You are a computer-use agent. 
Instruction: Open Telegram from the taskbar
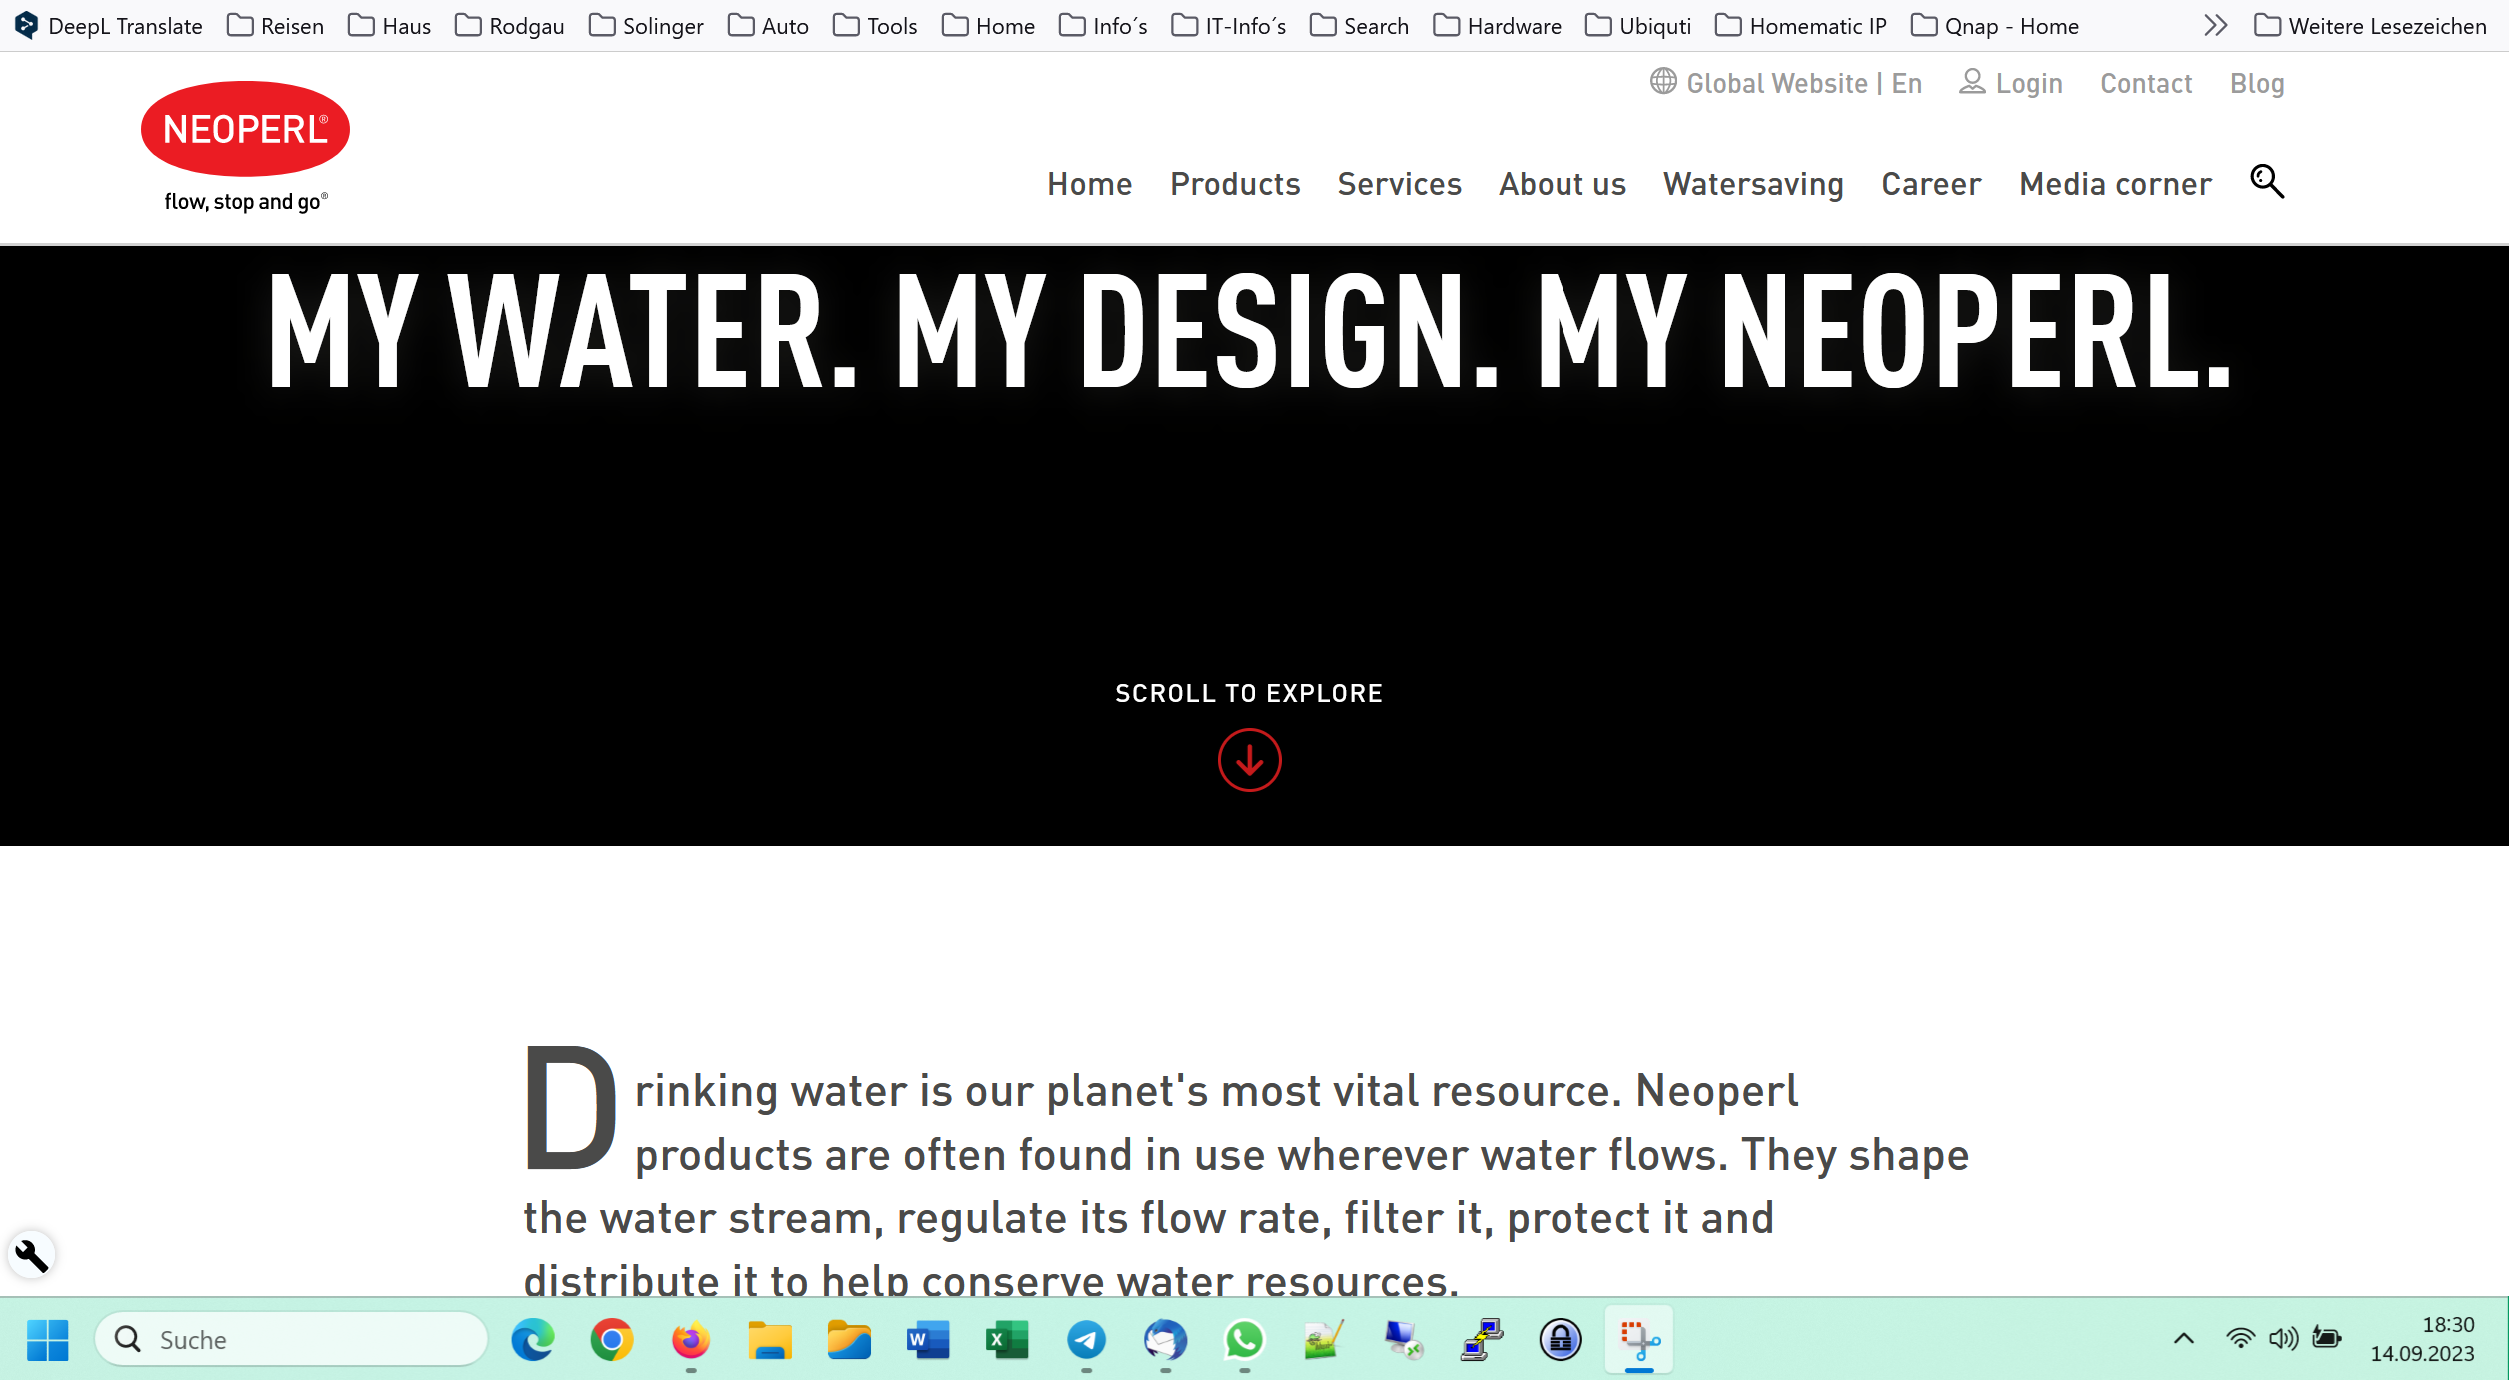pos(1086,1339)
